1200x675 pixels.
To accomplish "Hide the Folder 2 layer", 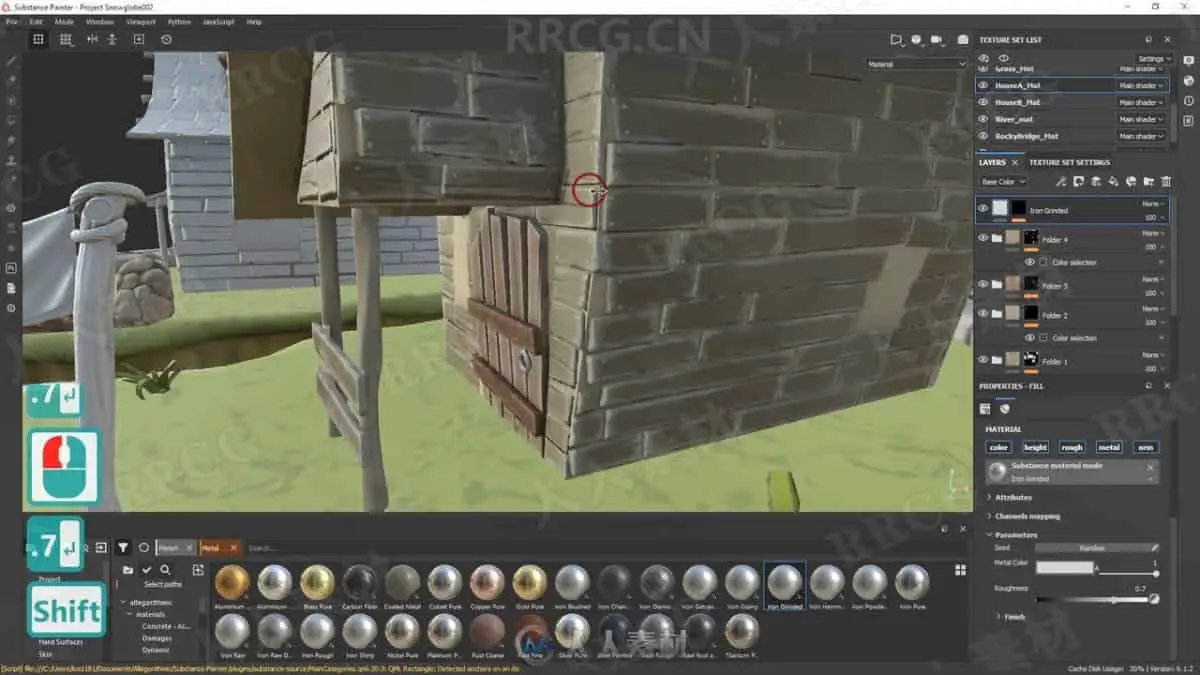I will [983, 313].
